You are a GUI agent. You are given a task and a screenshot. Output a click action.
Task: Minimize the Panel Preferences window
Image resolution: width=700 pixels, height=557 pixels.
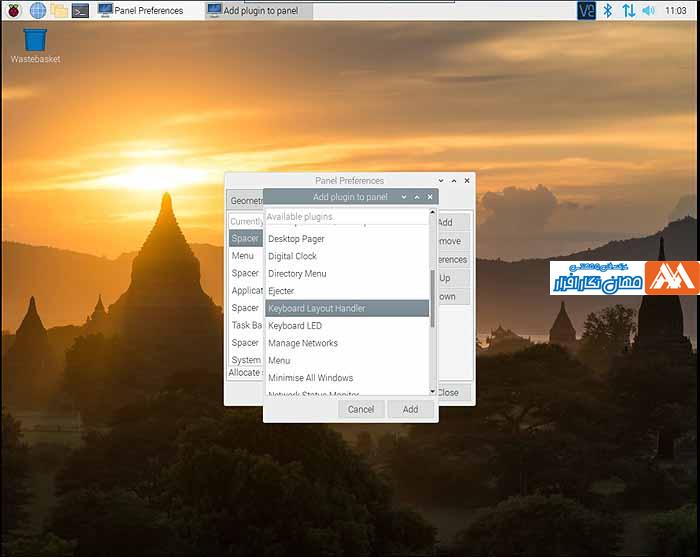441,181
